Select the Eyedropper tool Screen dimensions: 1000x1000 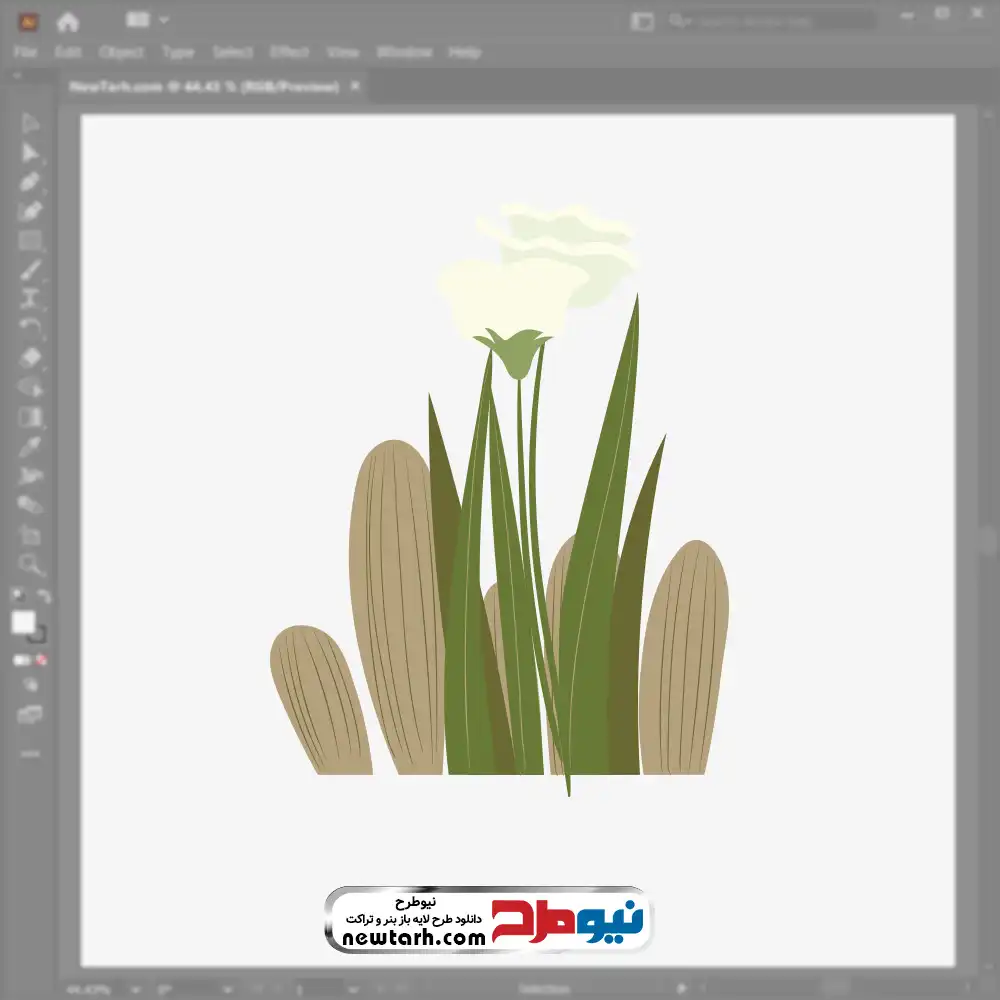tap(30, 446)
